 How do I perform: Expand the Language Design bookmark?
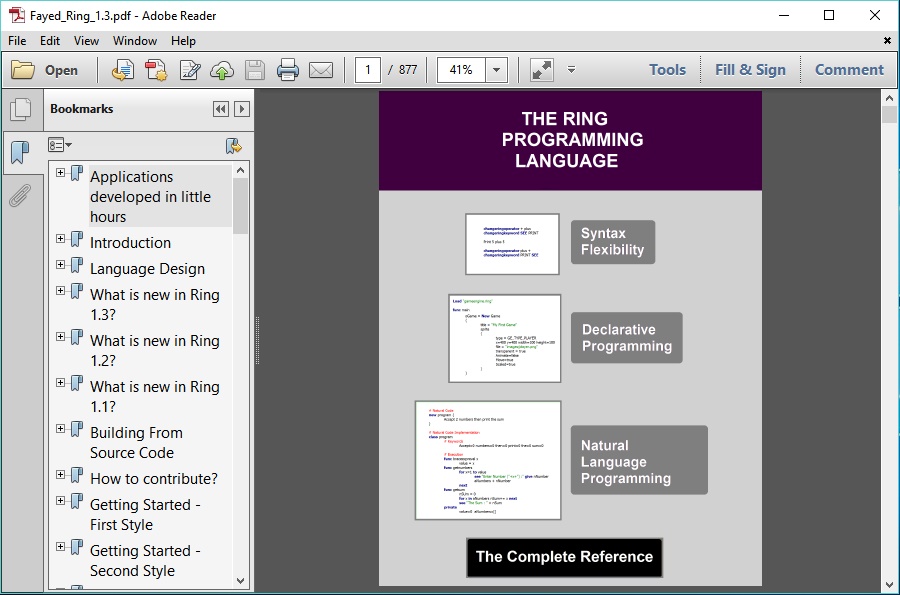coord(60,265)
